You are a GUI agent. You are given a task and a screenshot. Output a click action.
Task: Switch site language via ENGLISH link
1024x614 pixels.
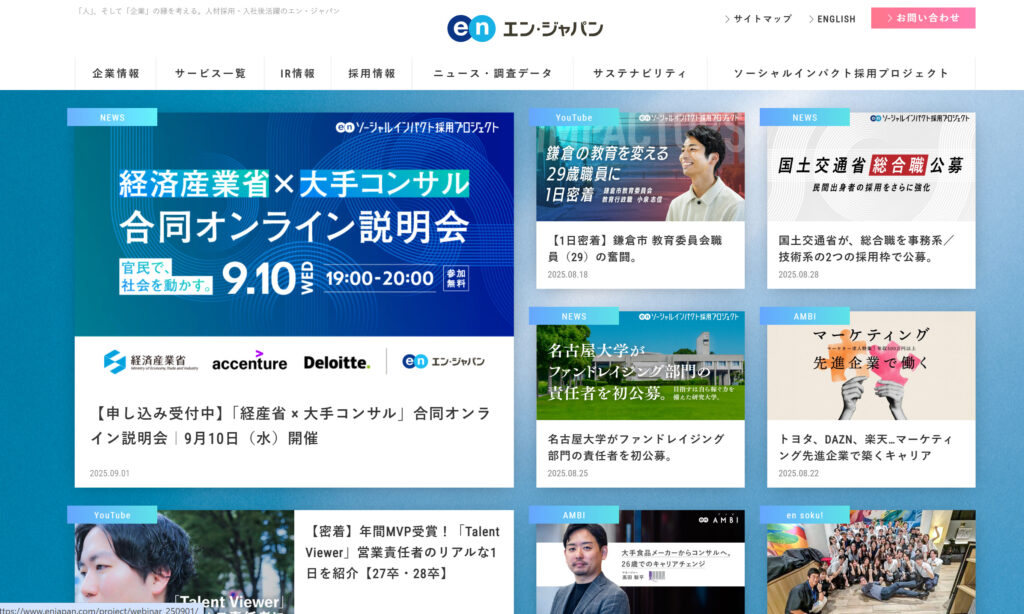(x=832, y=19)
